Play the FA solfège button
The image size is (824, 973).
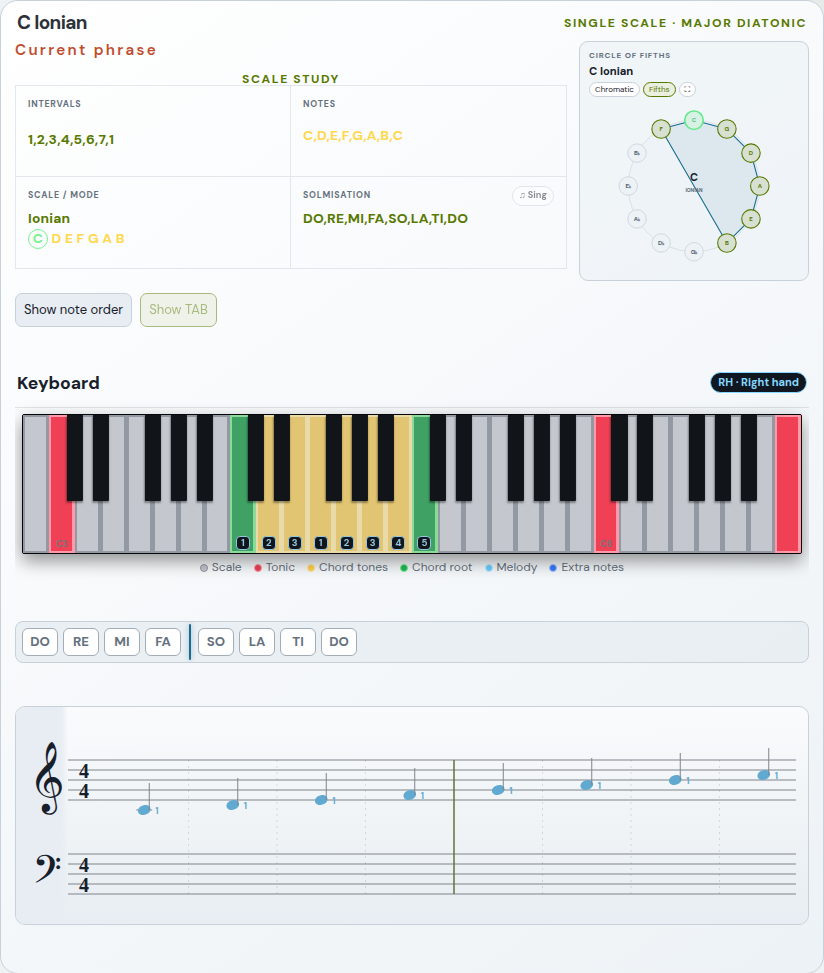163,642
